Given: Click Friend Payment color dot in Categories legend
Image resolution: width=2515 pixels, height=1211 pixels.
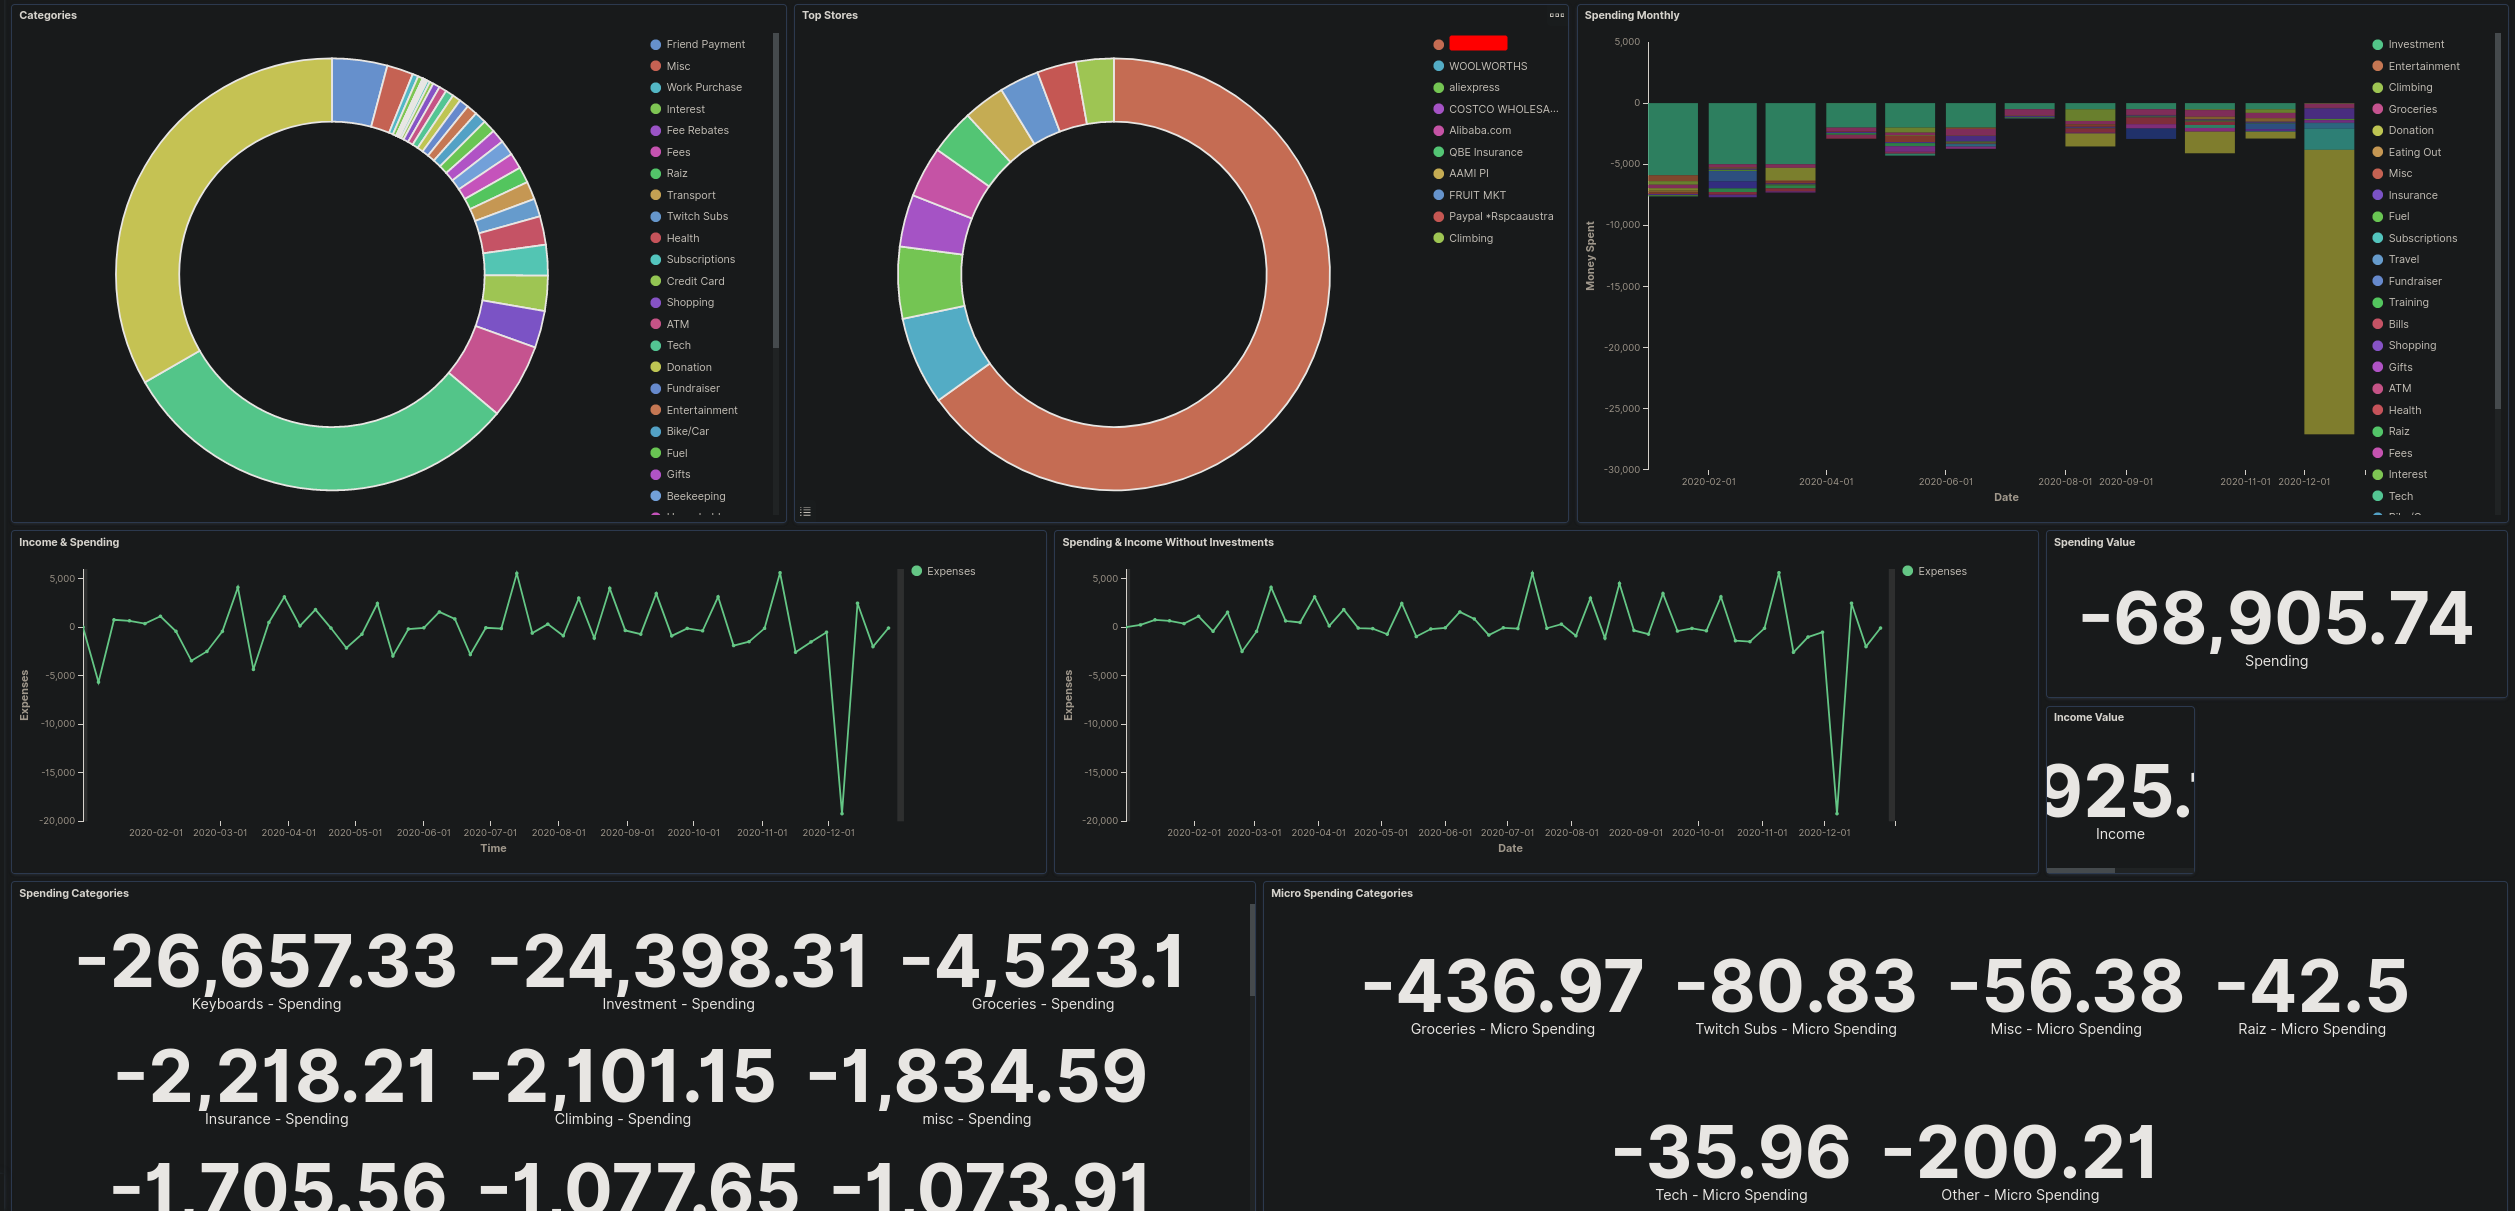Looking at the screenshot, I should click(x=656, y=45).
